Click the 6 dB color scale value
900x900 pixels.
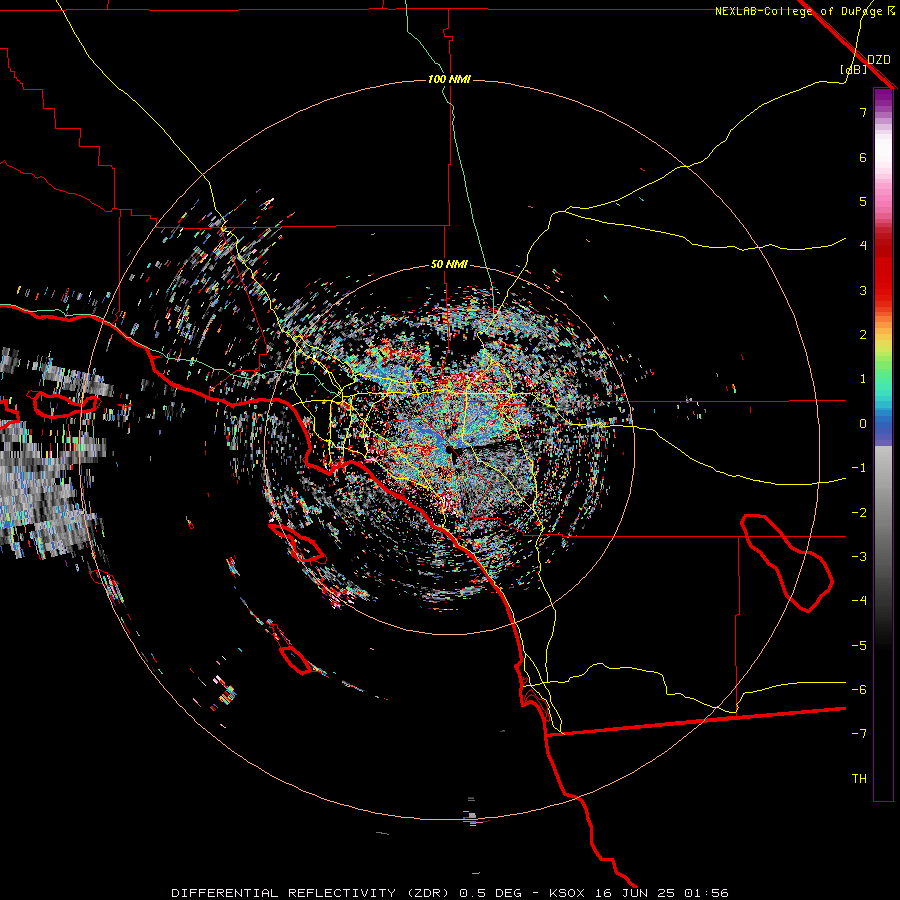click(x=863, y=157)
